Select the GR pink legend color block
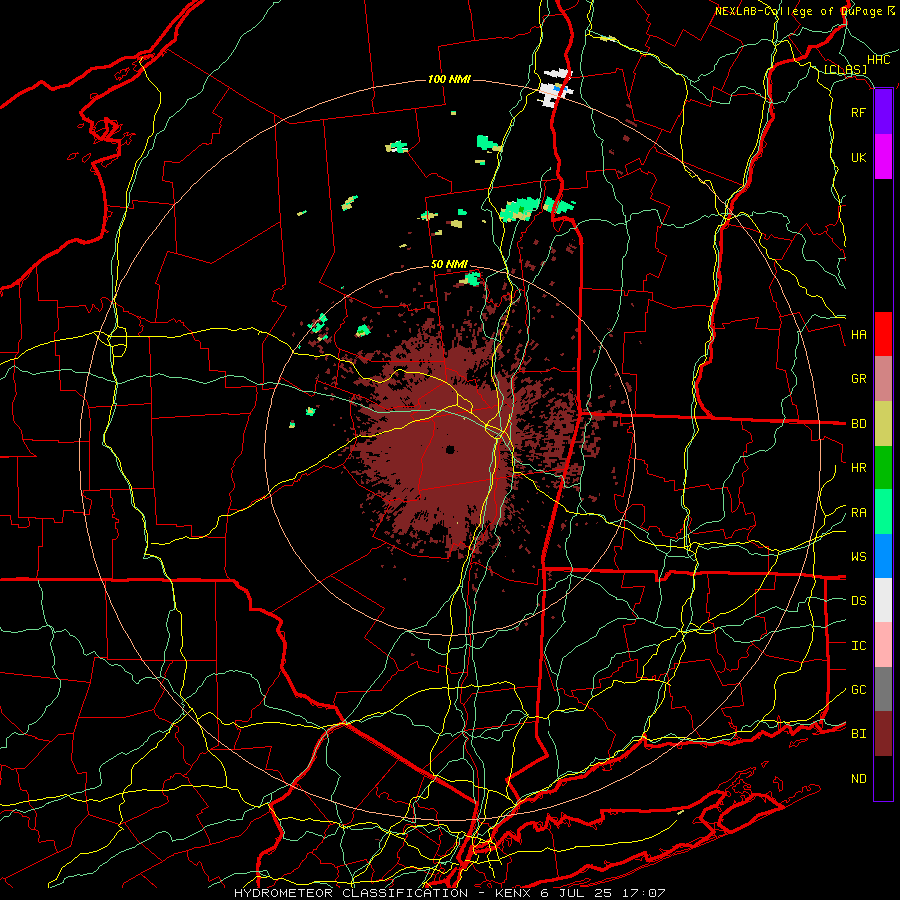 pyautogui.click(x=883, y=379)
